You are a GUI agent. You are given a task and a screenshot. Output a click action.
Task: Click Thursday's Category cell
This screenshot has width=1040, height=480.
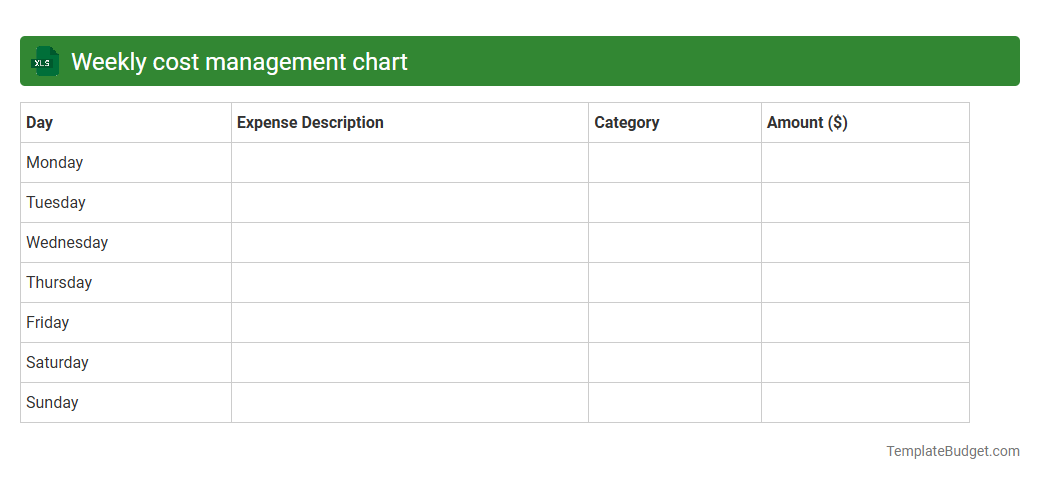pos(675,282)
